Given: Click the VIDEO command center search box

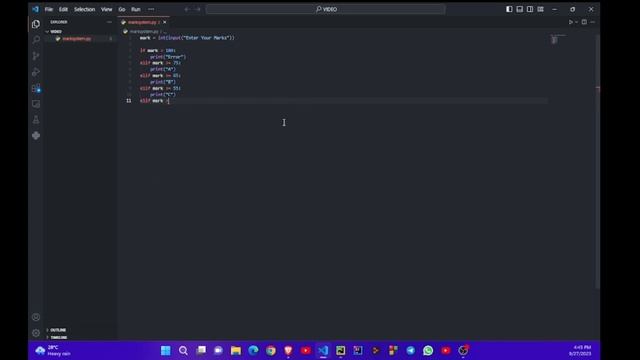Looking at the screenshot, I should click(x=325, y=9).
